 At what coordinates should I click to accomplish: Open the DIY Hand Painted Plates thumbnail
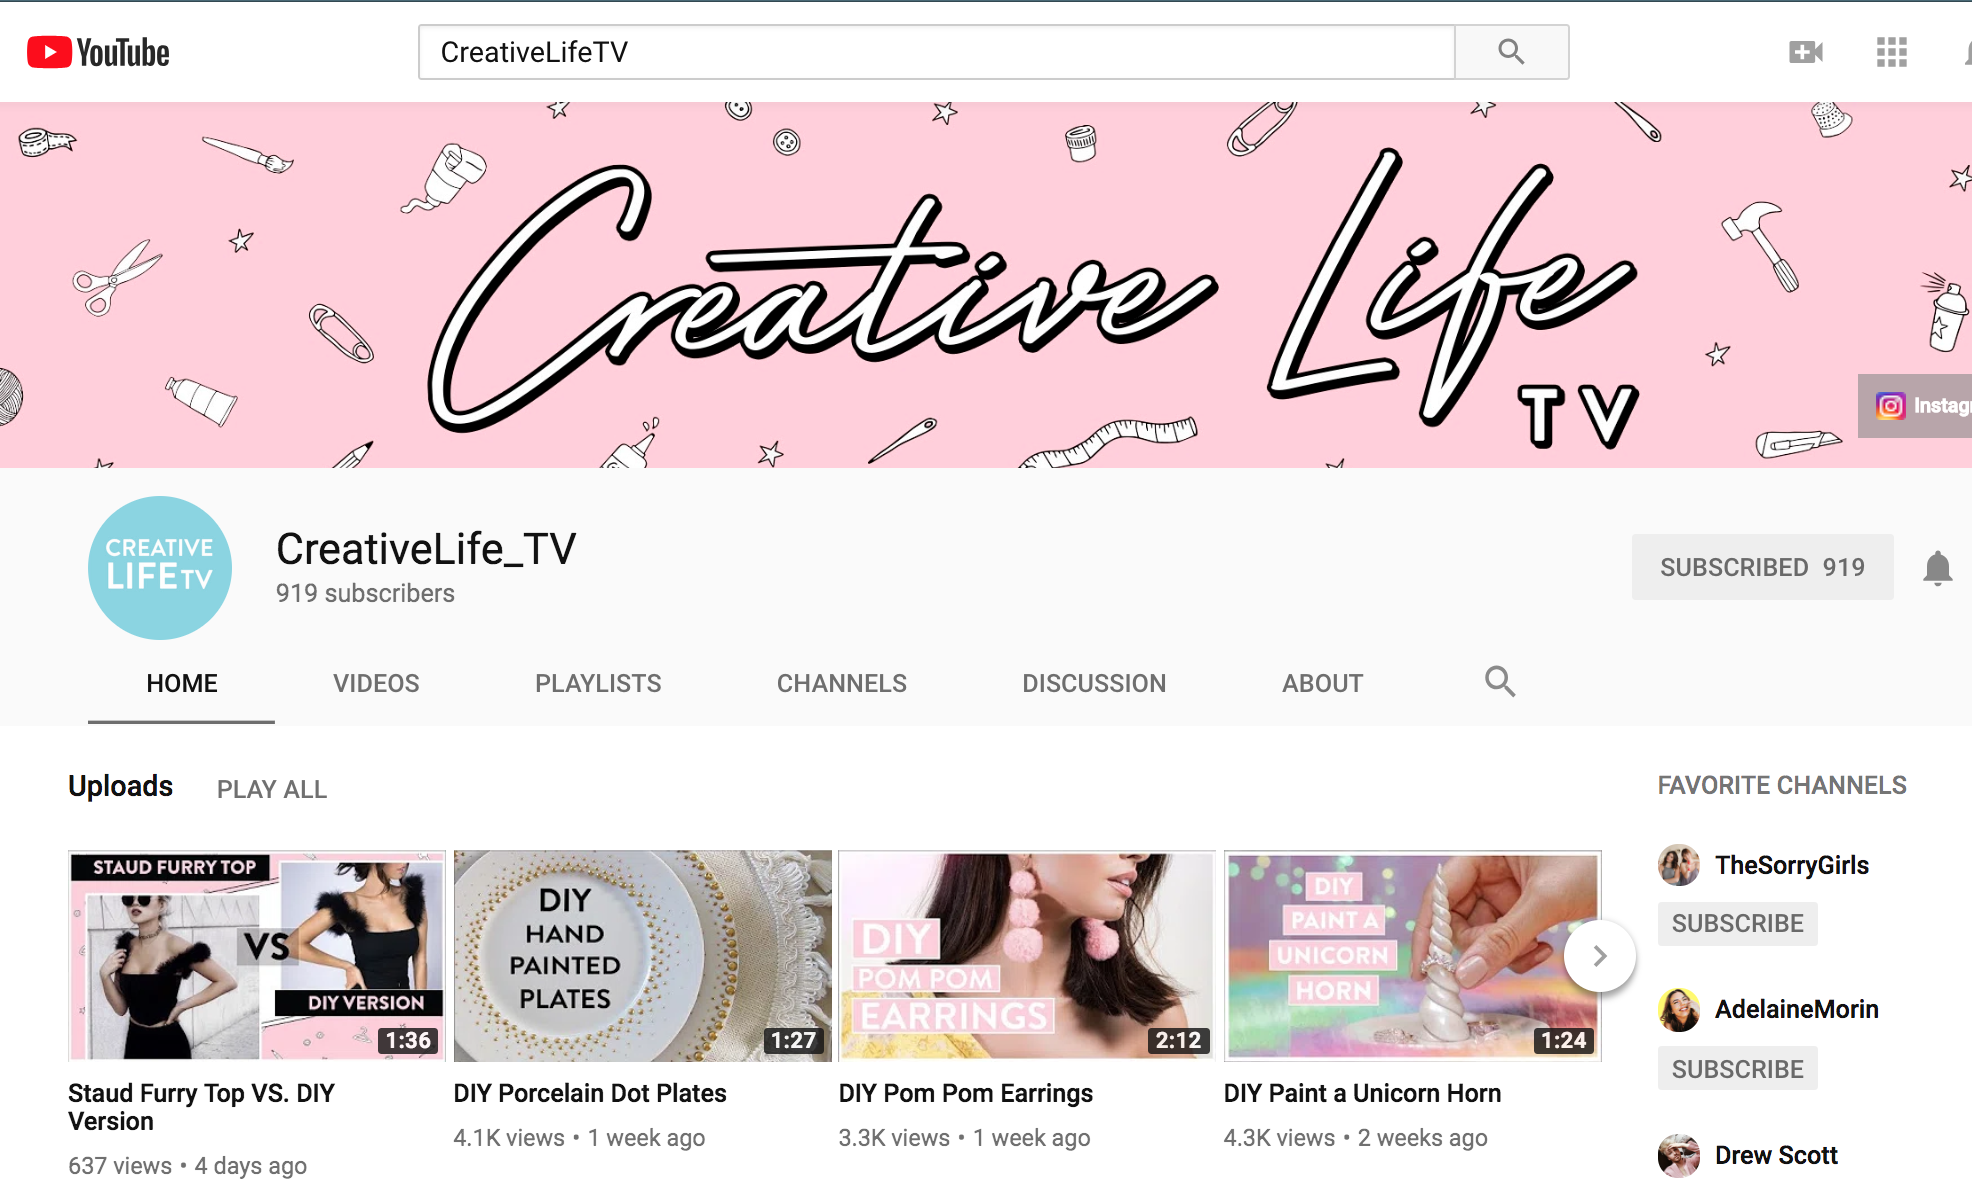[x=642, y=956]
